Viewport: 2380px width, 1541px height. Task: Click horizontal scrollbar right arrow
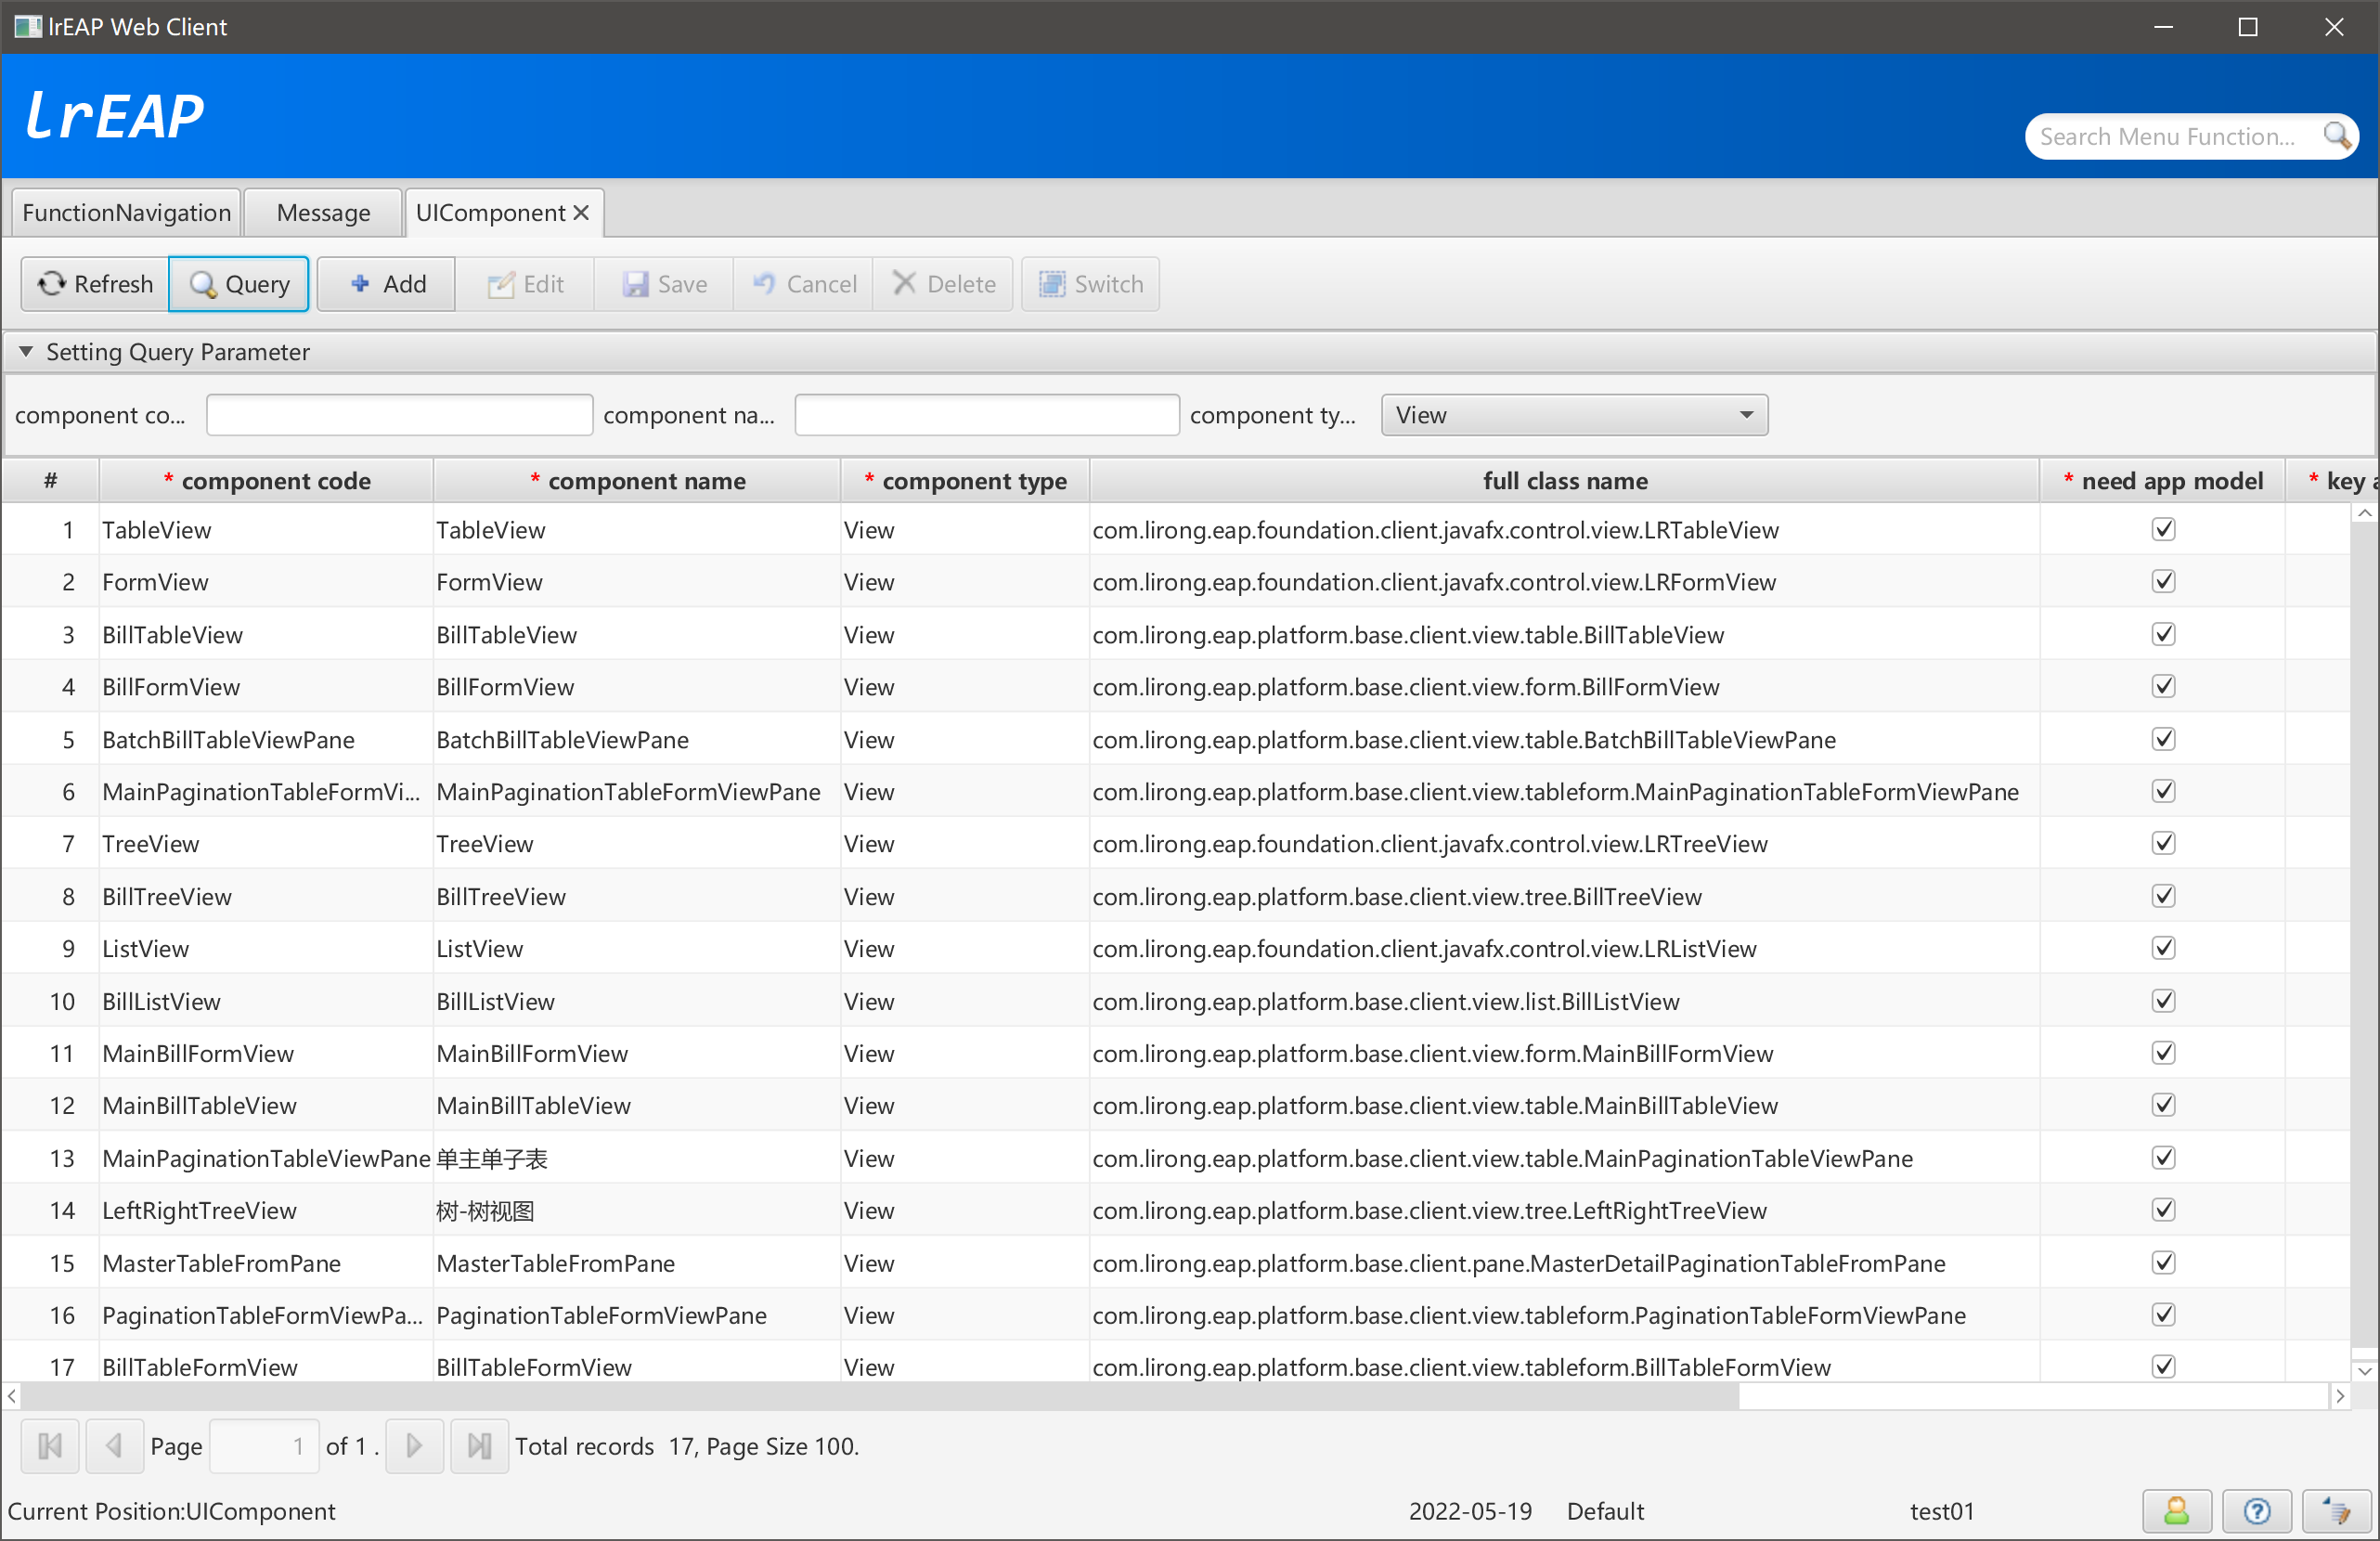click(2340, 1396)
